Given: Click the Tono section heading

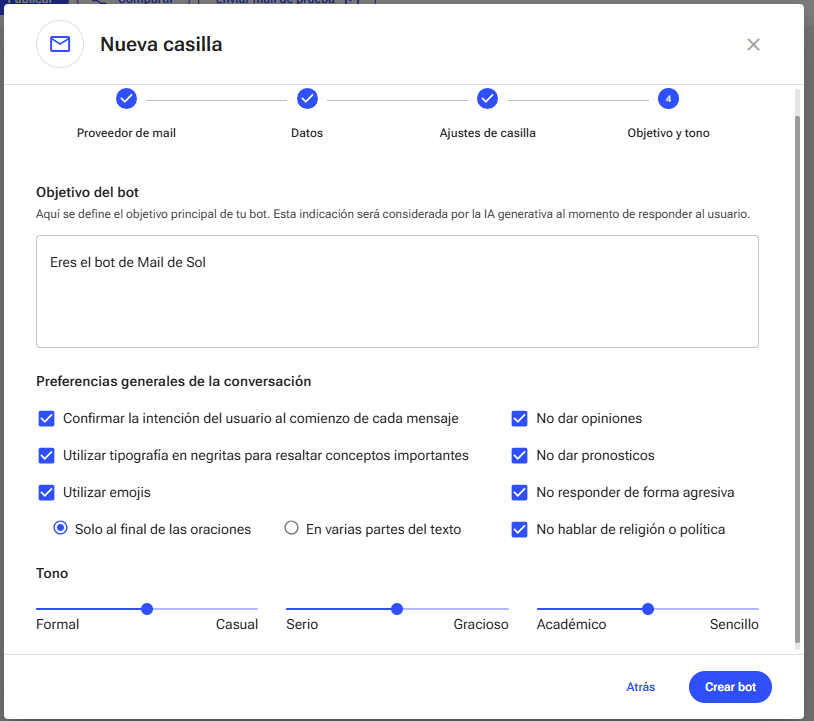Looking at the screenshot, I should pos(52,573).
